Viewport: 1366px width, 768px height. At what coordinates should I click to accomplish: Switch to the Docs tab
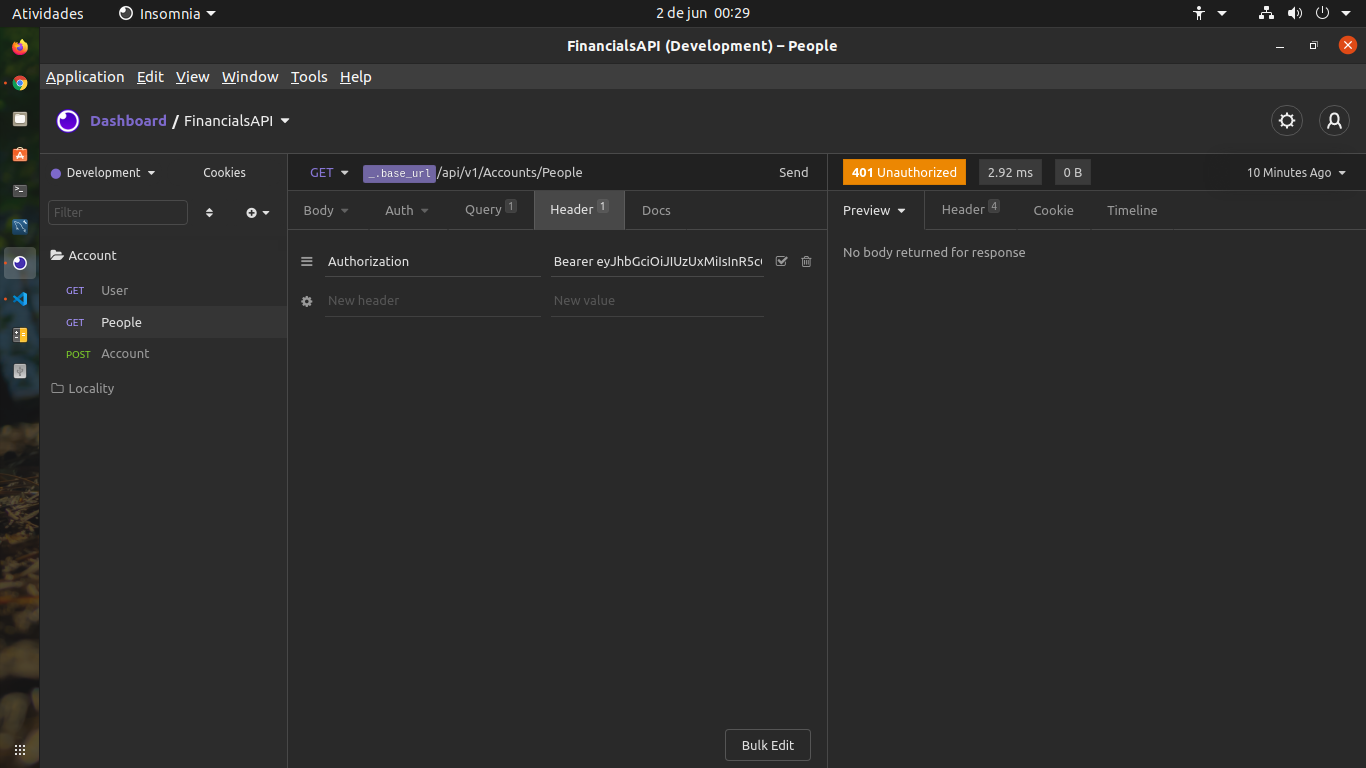point(656,210)
